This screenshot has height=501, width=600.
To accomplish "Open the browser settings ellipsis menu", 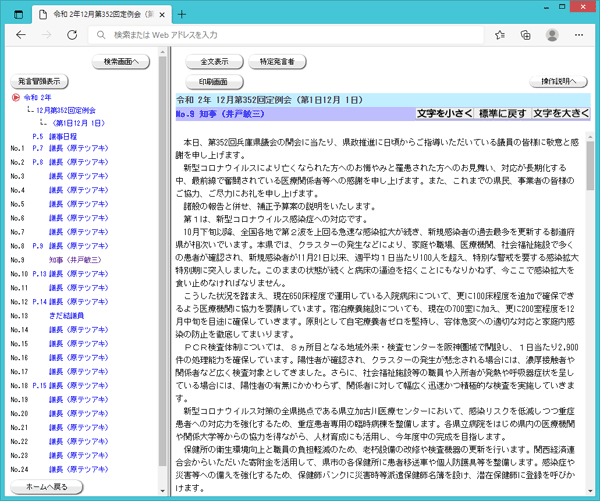I will tap(579, 35).
